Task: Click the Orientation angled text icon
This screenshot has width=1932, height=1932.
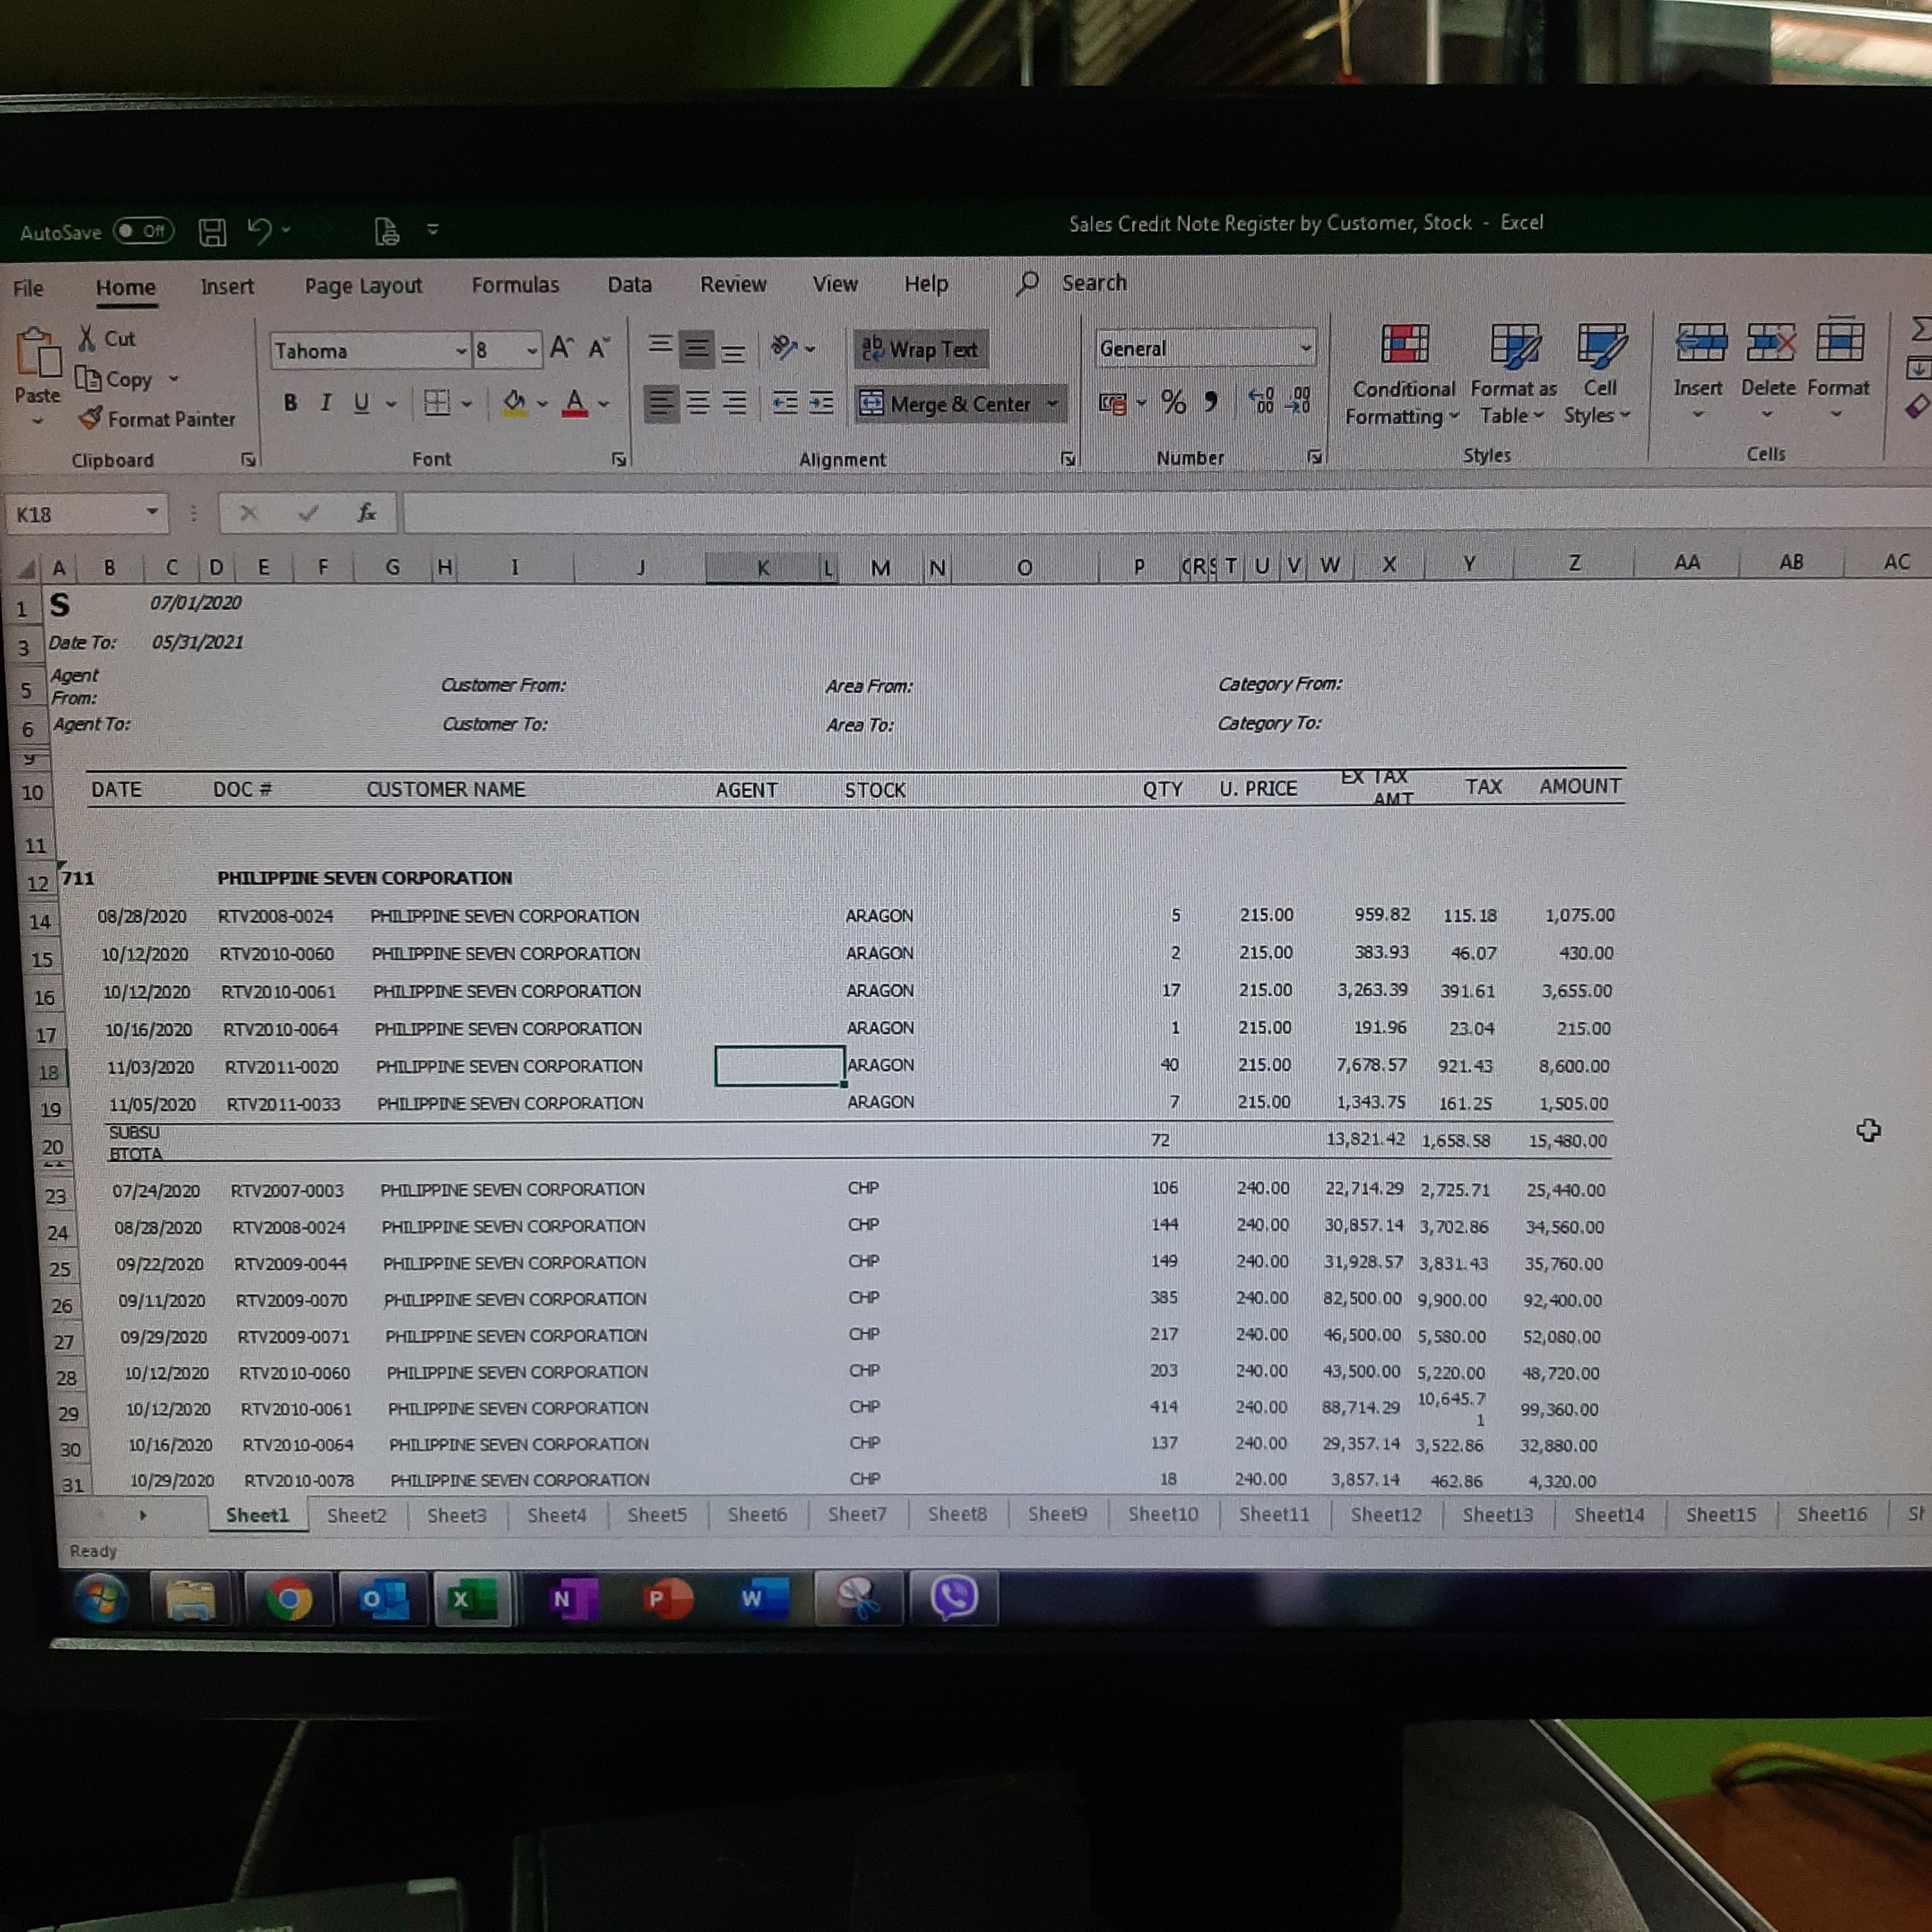Action: point(783,348)
